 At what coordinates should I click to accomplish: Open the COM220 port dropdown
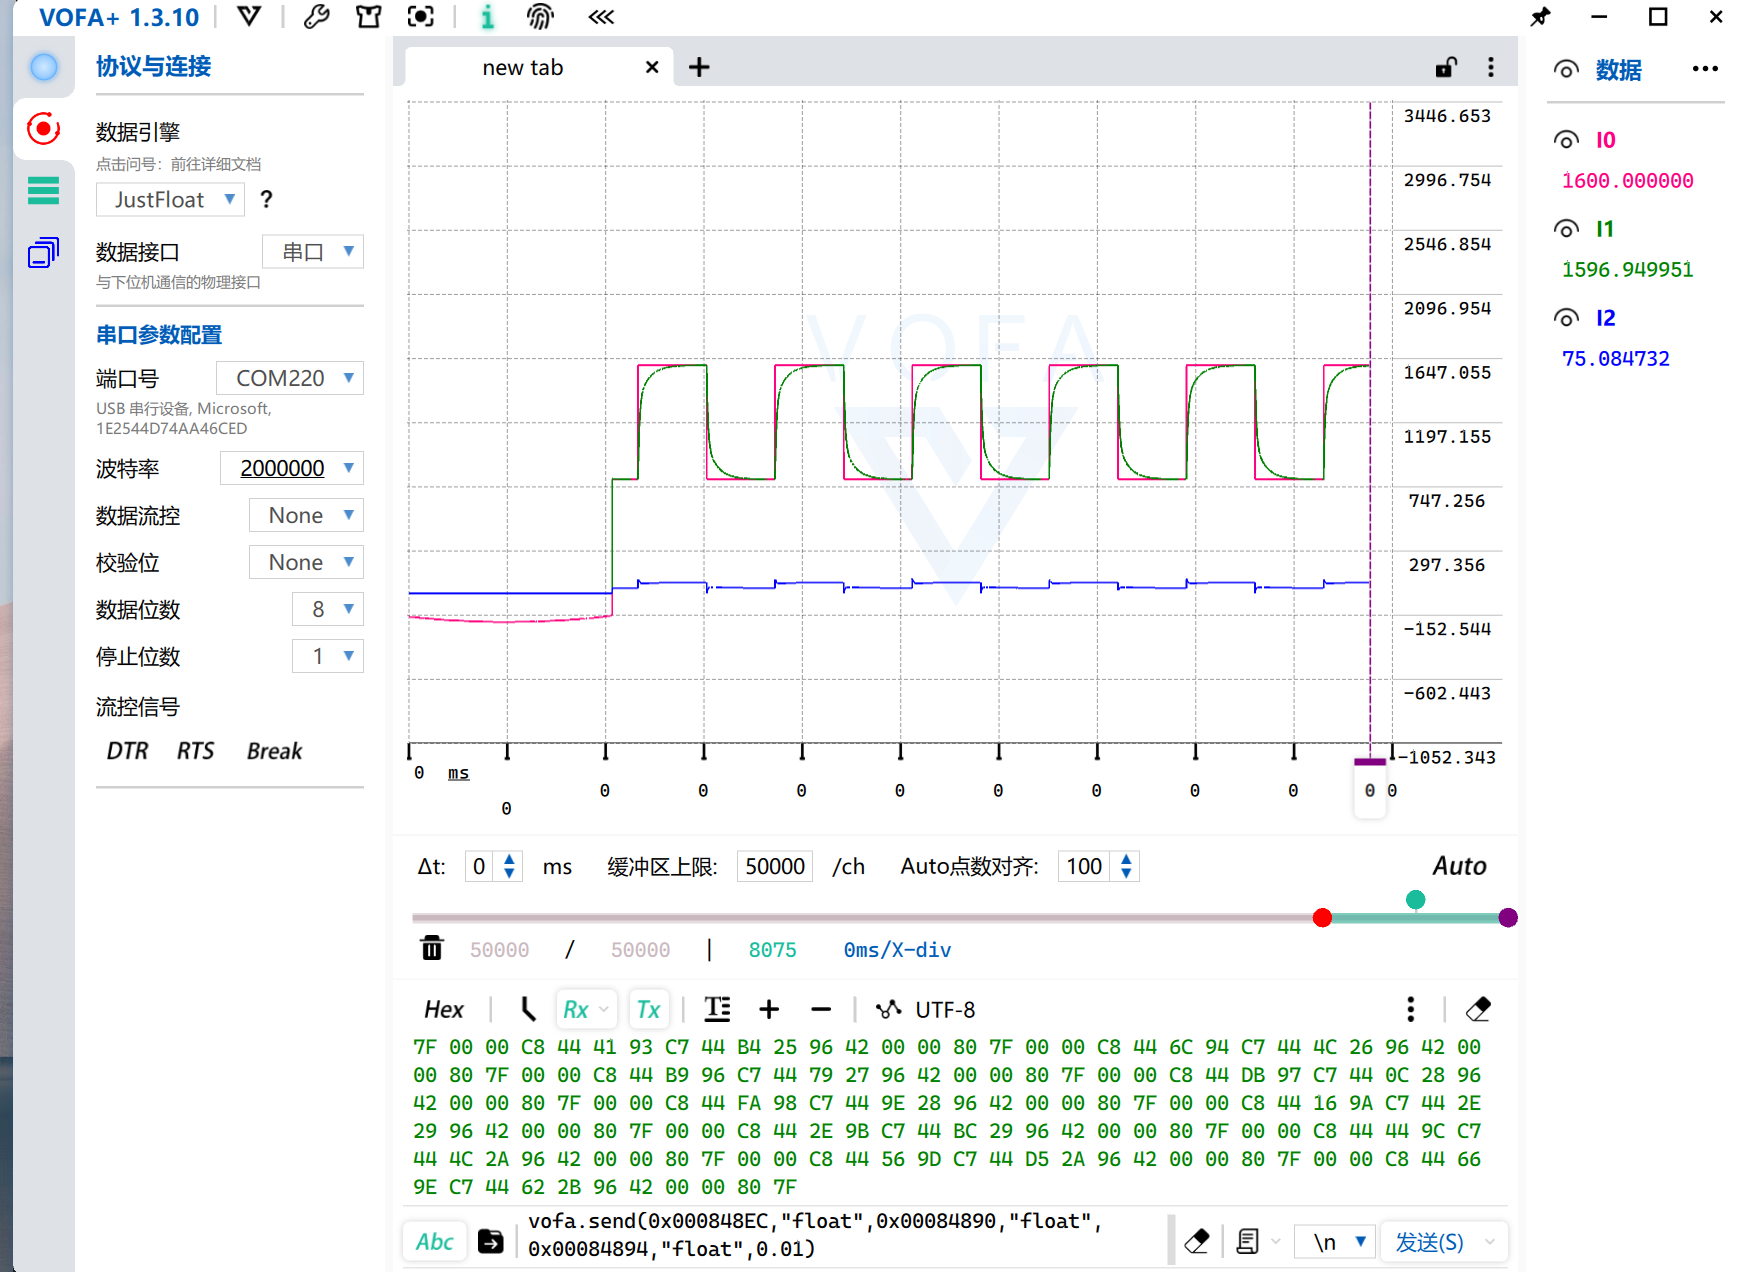pyautogui.click(x=290, y=378)
